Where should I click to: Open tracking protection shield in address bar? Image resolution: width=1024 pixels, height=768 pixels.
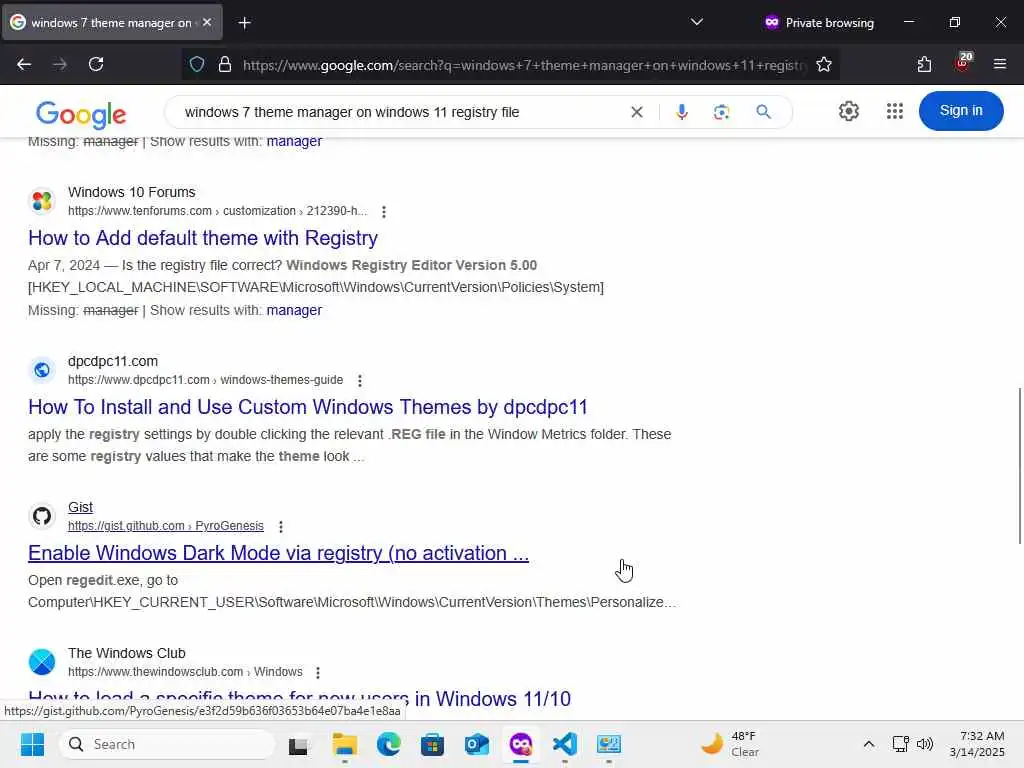coord(197,65)
